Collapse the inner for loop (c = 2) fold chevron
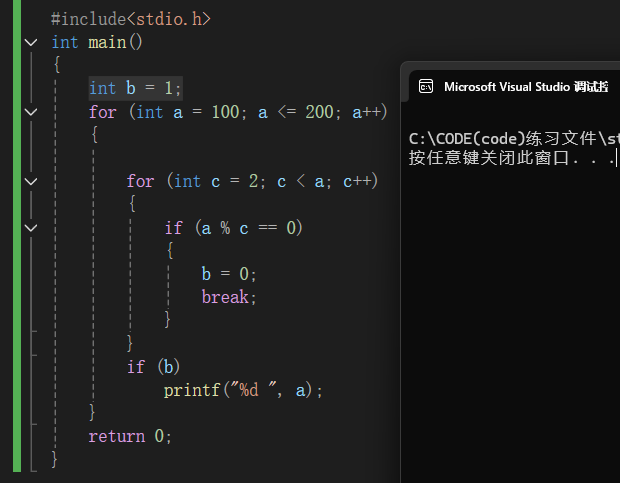620x483 pixels. pos(31,181)
